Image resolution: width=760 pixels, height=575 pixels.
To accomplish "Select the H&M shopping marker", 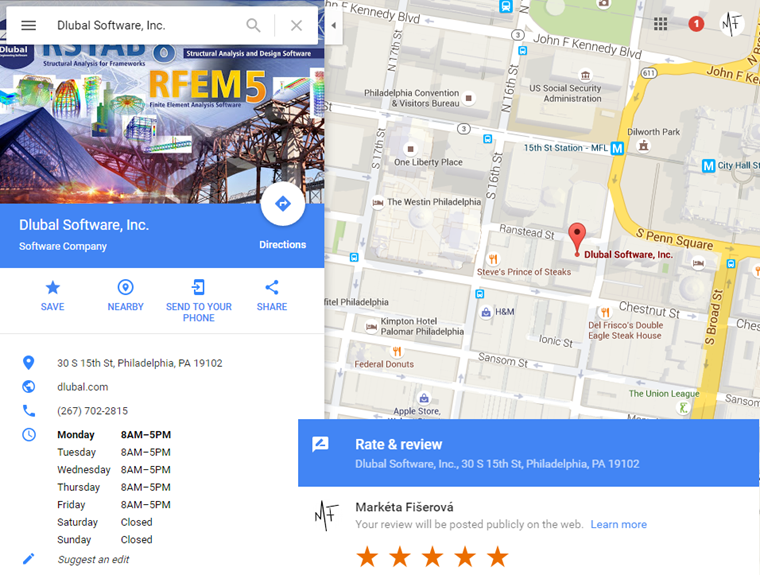I will [486, 312].
